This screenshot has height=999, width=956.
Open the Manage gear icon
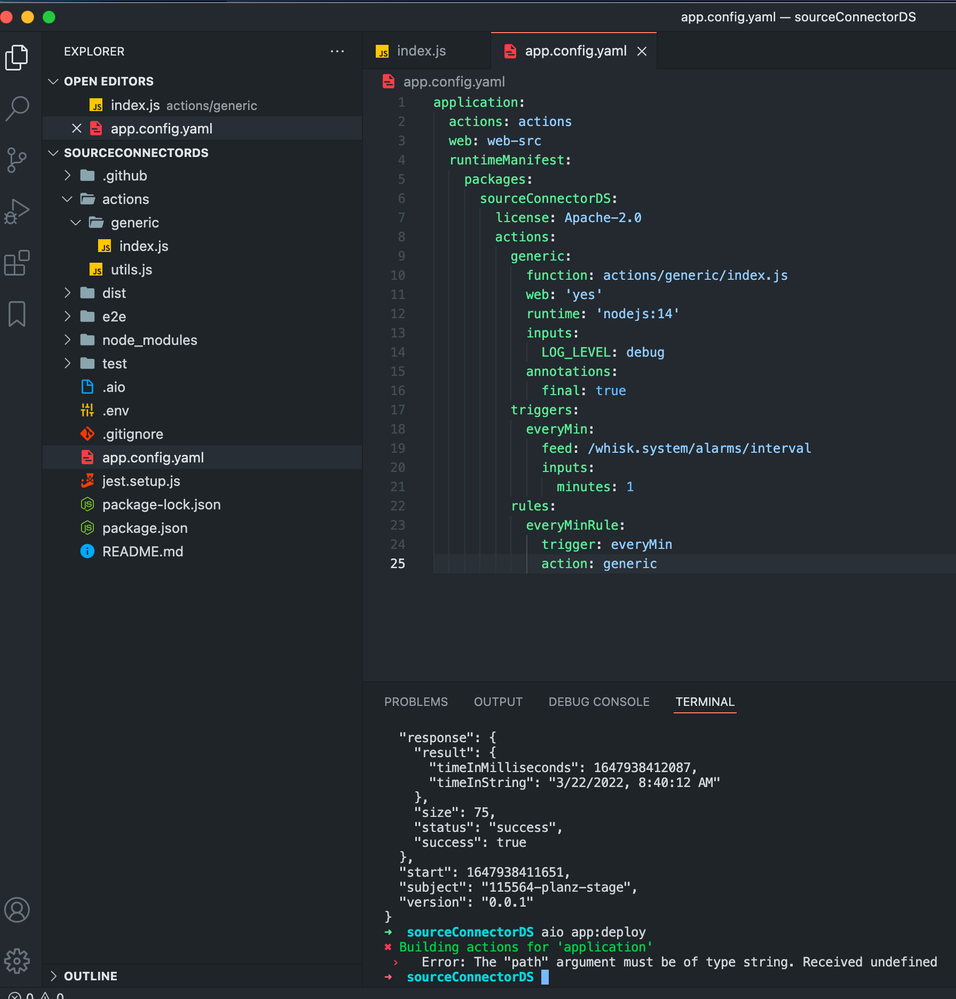pos(17,961)
